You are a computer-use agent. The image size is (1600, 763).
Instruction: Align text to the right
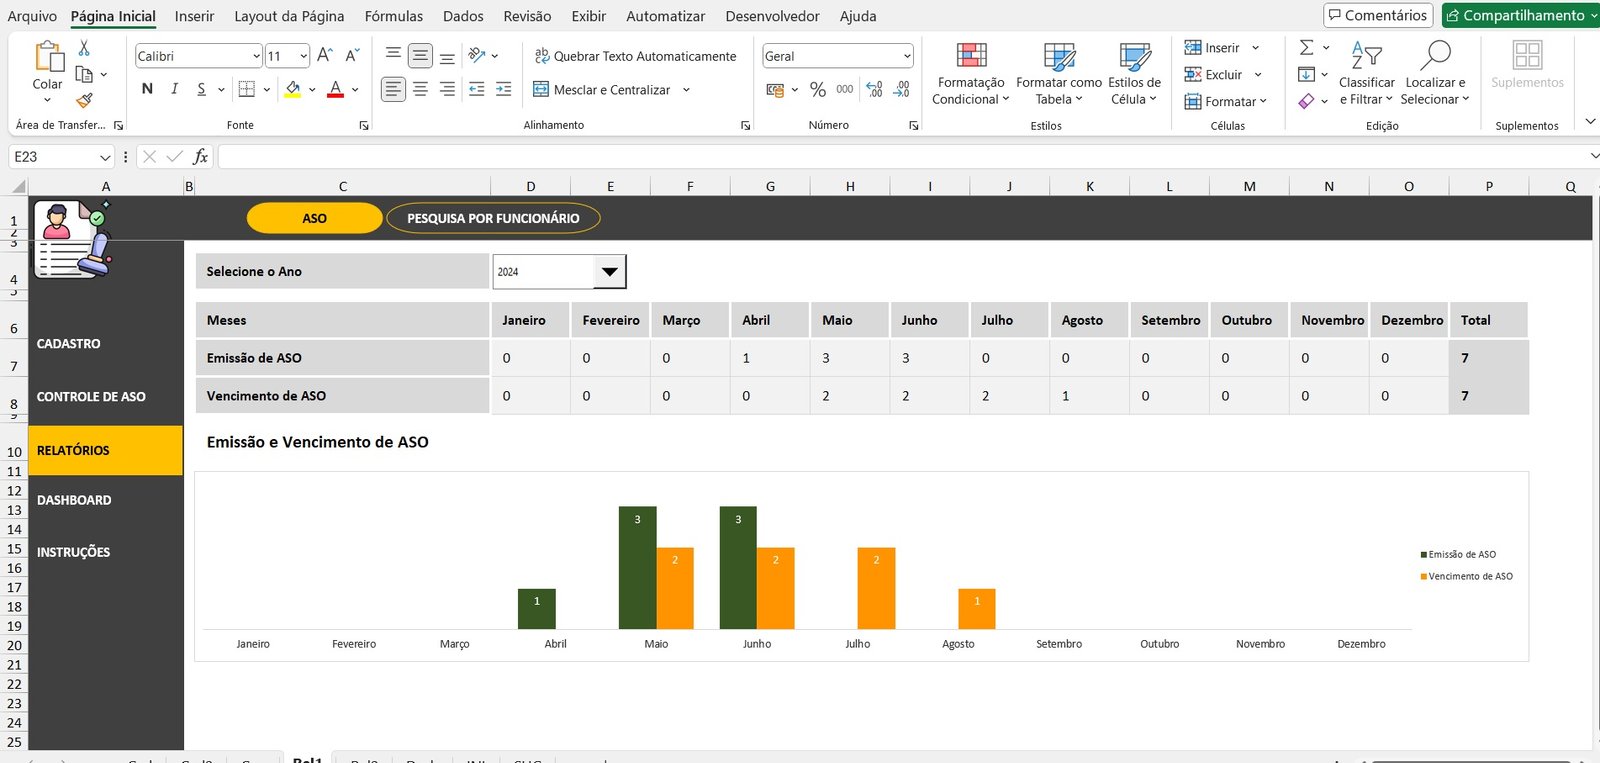[447, 89]
